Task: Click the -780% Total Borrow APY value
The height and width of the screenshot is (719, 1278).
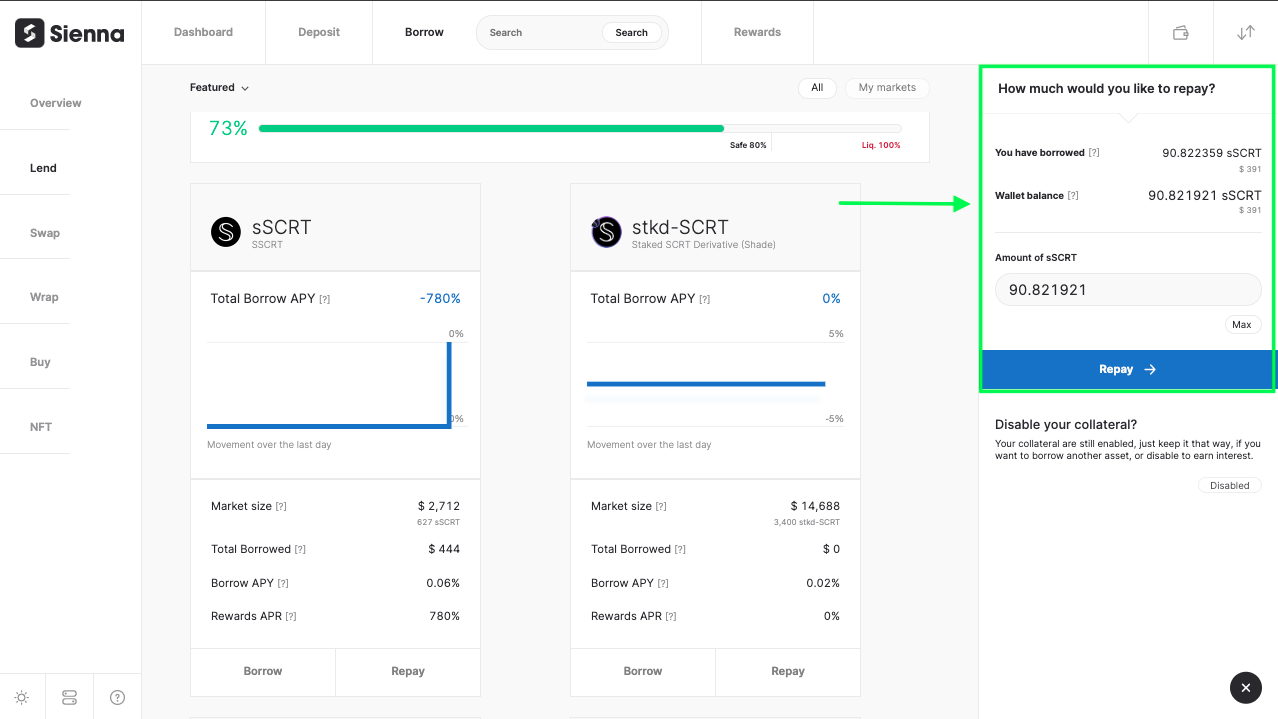Action: pos(440,299)
